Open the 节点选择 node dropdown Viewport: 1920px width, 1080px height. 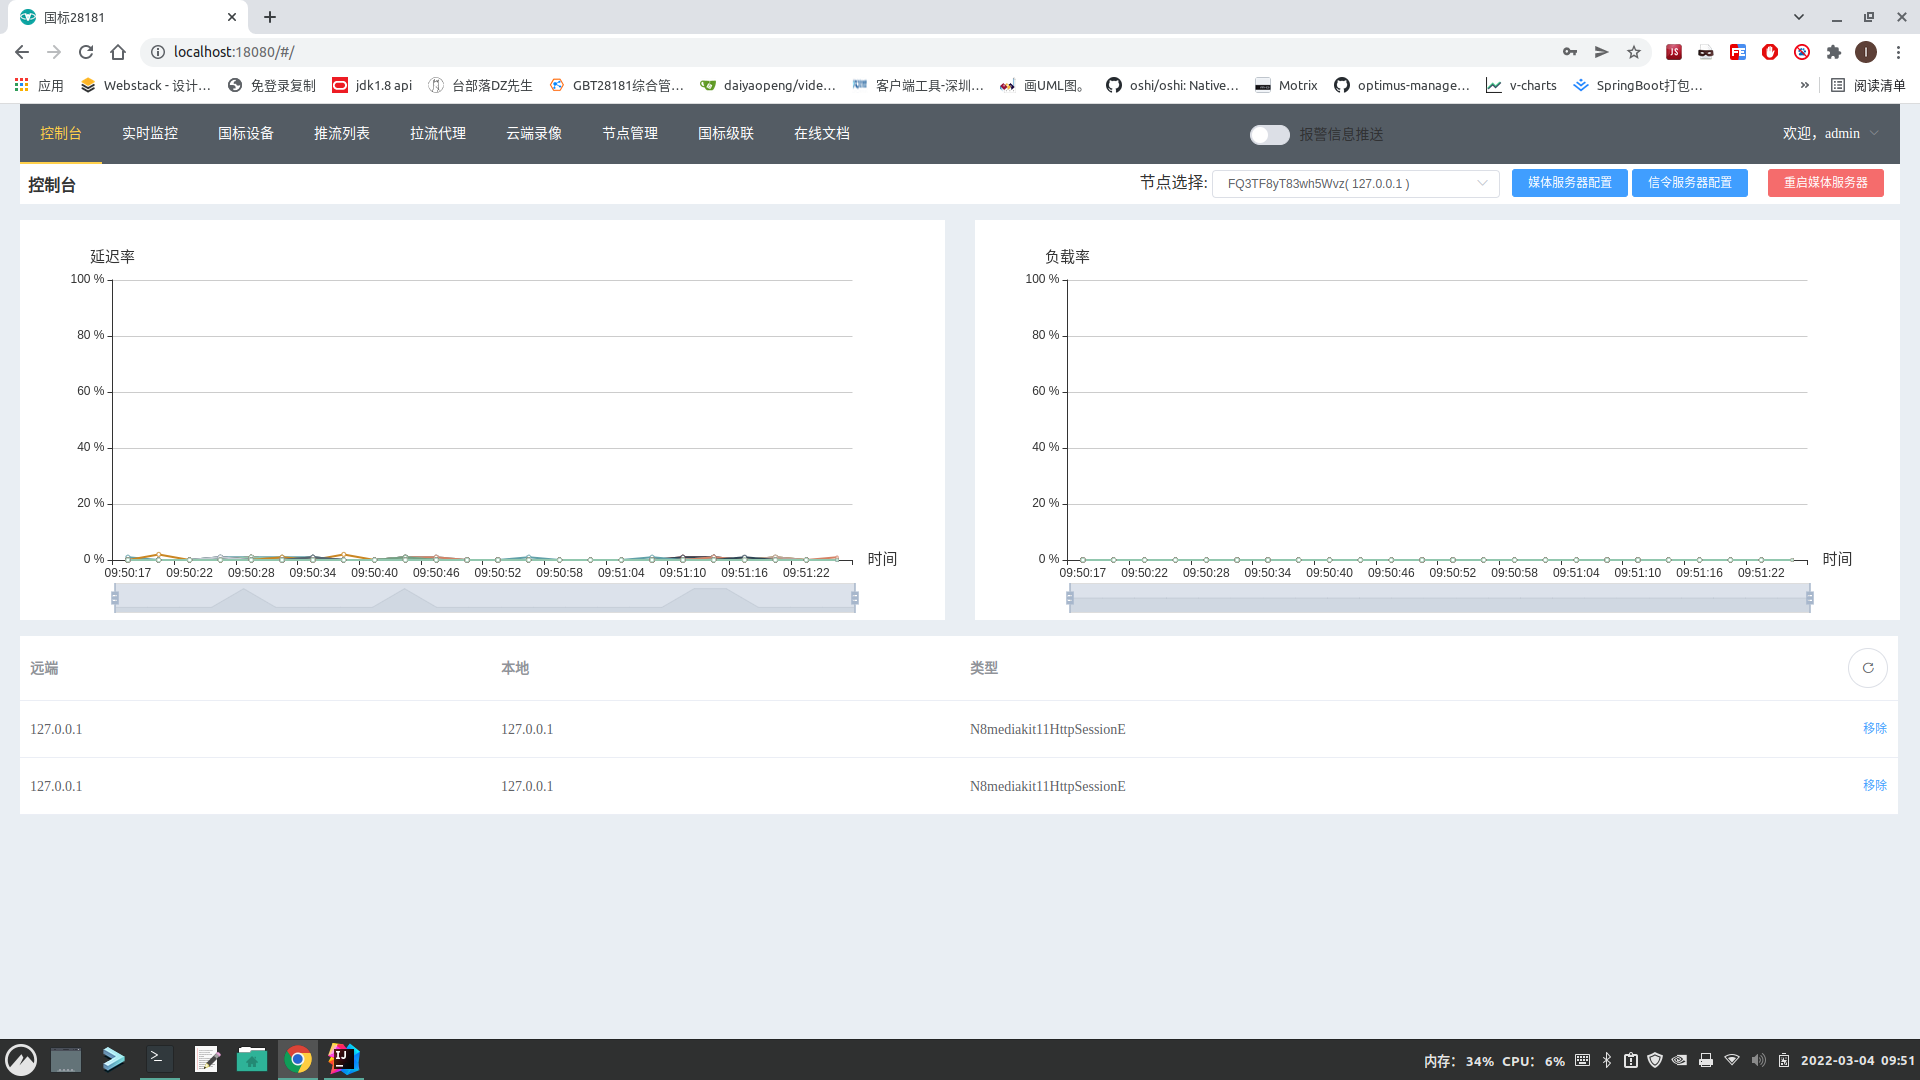1355,184
